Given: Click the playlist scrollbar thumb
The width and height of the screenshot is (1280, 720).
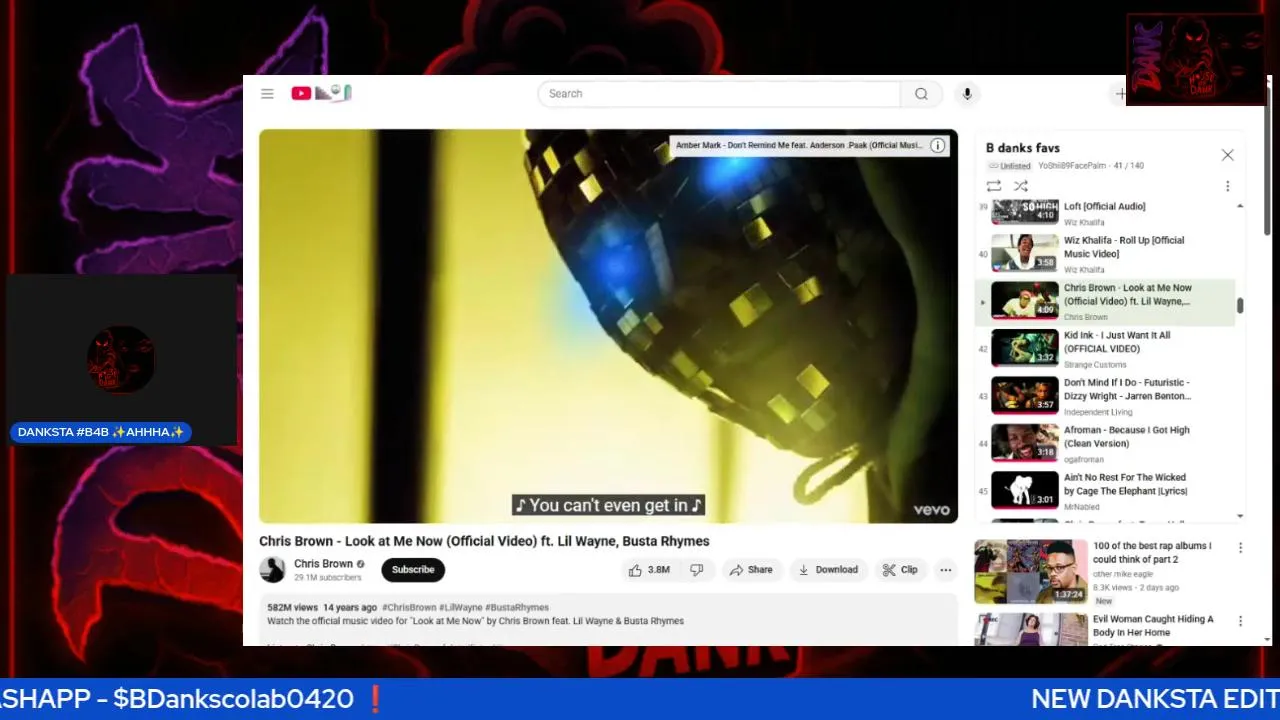Looking at the screenshot, I should tap(1241, 306).
